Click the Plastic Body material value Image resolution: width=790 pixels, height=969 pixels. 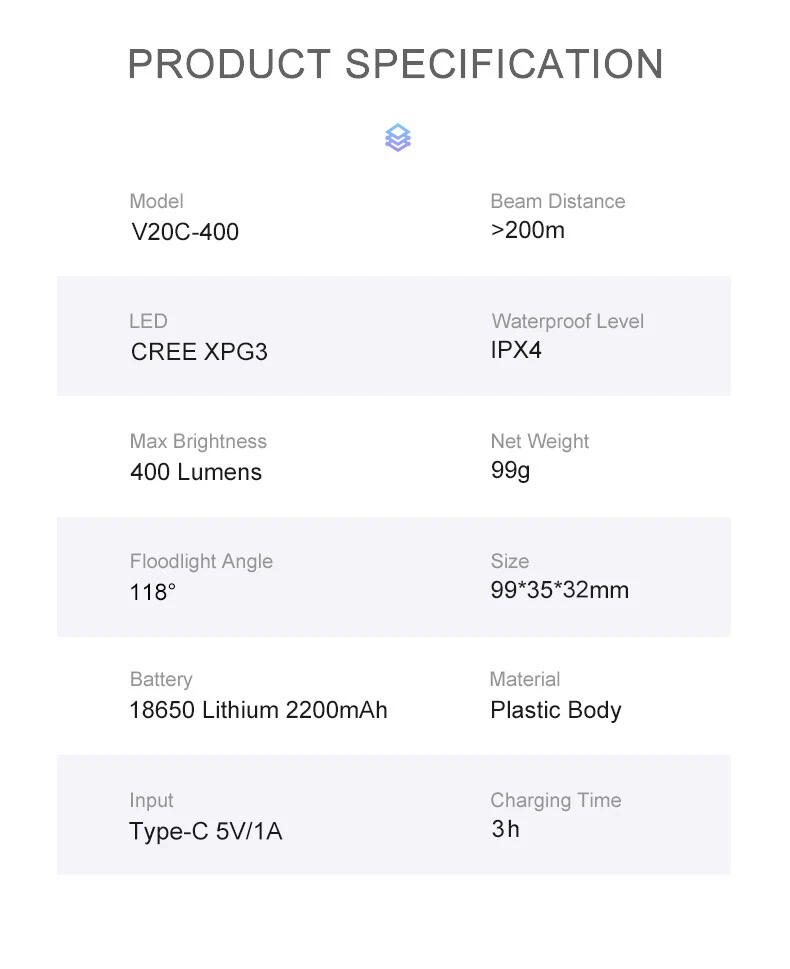(555, 710)
